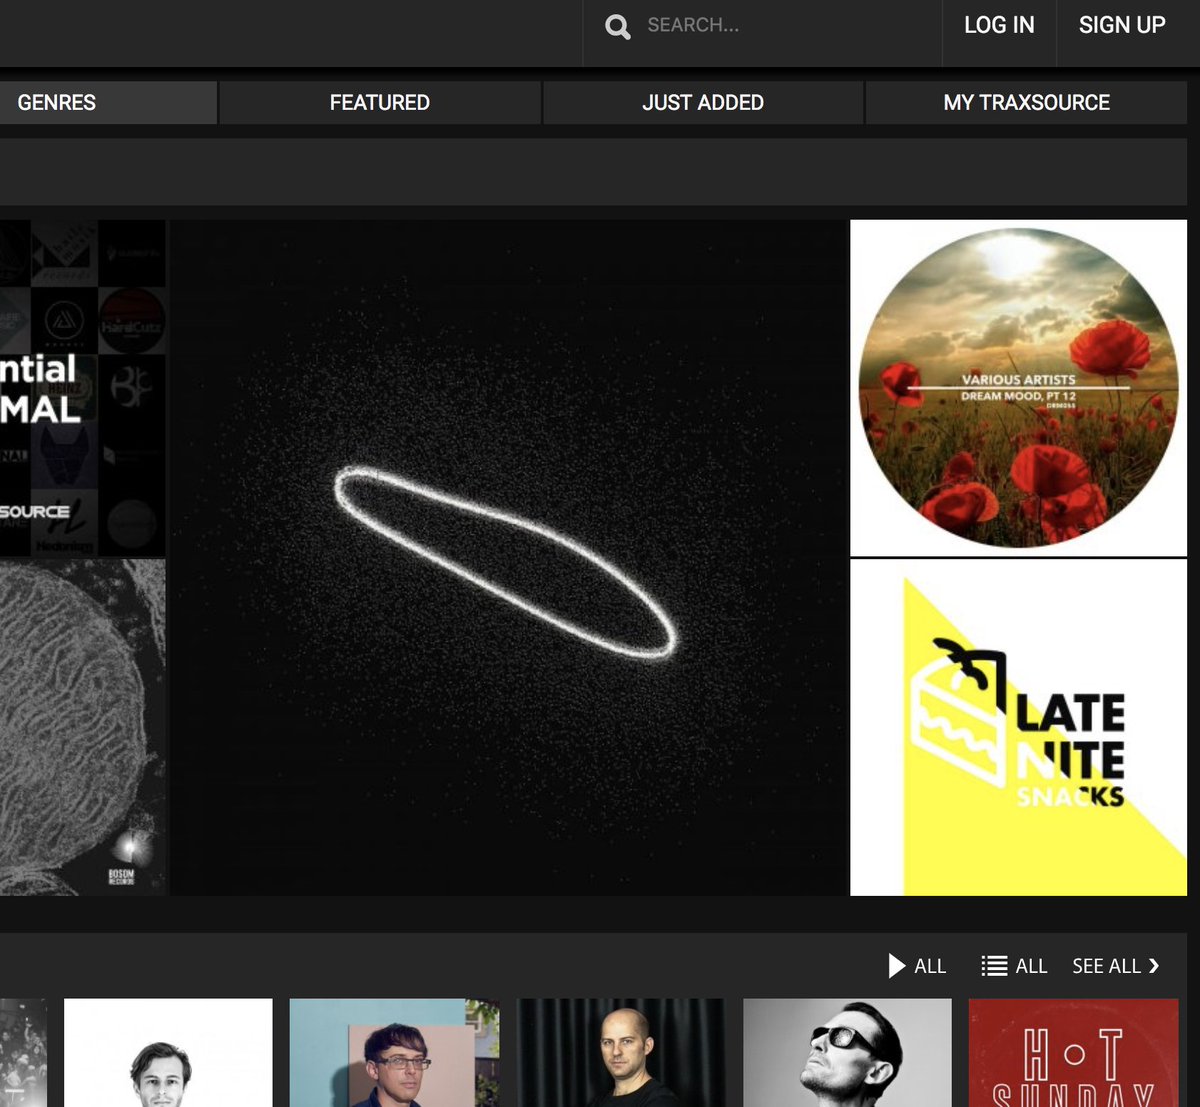1200x1107 pixels.
Task: Click the list icon beside ALL
Action: click(994, 966)
